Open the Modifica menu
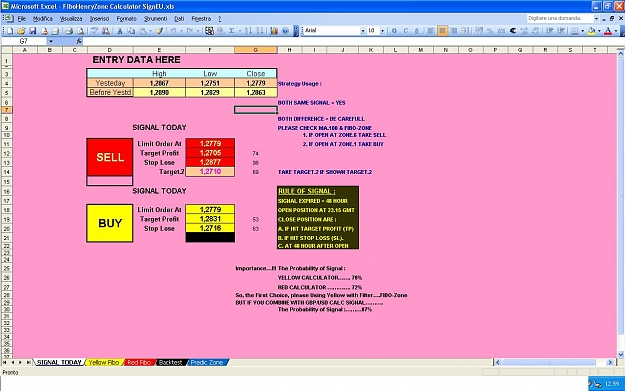Image resolution: width=625 pixels, height=391 pixels. point(43,19)
